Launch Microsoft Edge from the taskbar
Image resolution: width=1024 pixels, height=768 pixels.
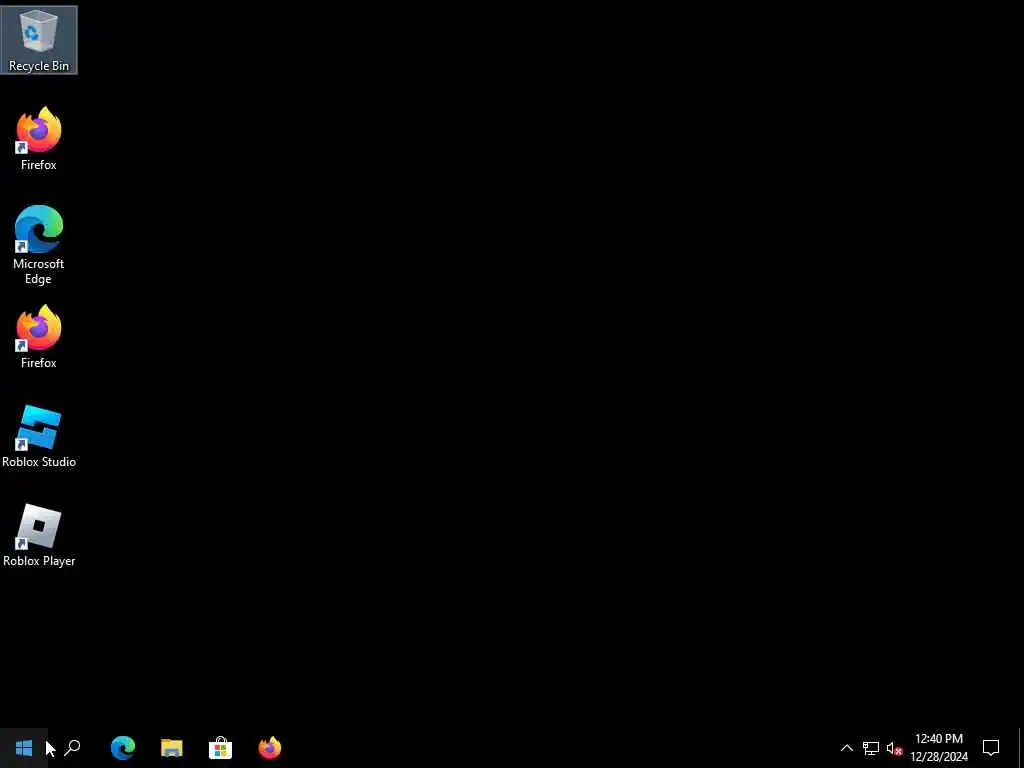[x=123, y=748]
